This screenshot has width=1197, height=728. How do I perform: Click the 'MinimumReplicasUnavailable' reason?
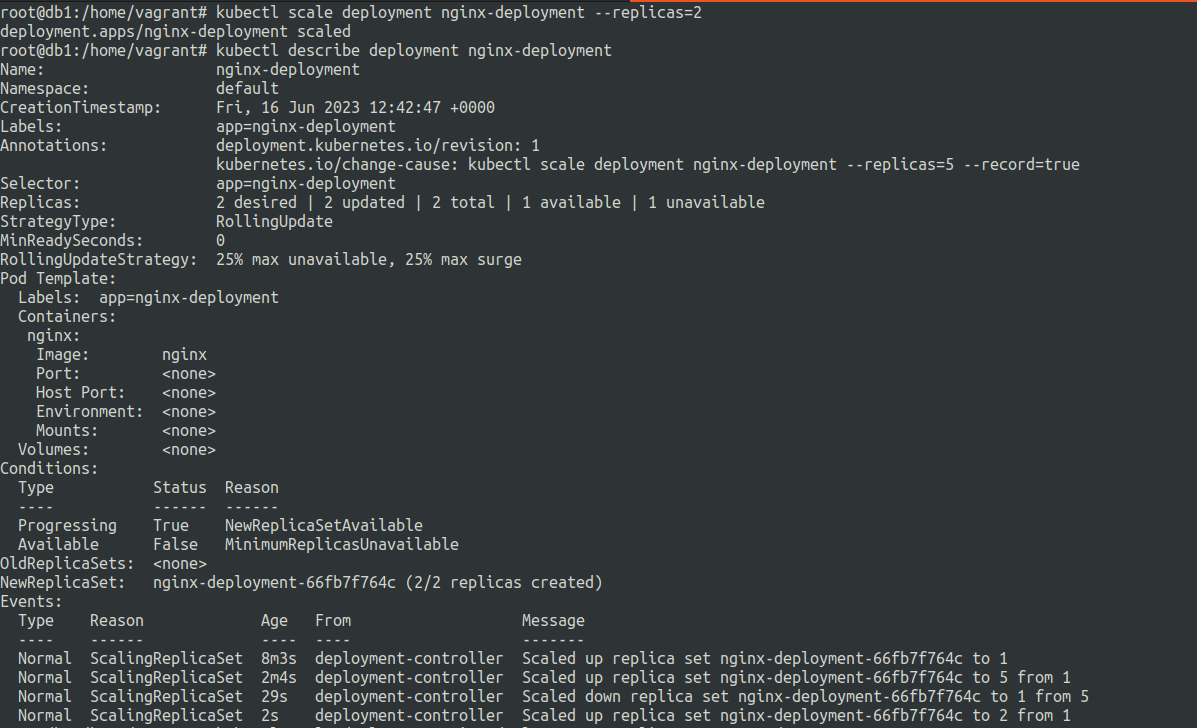coord(341,545)
